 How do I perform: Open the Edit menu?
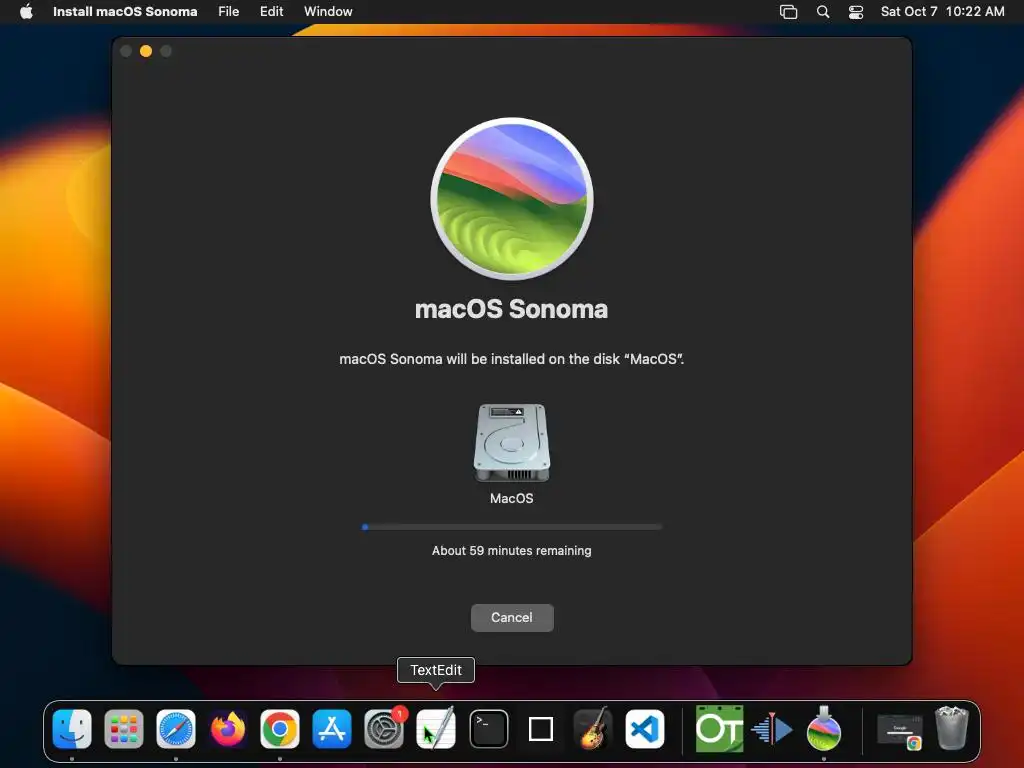(271, 11)
